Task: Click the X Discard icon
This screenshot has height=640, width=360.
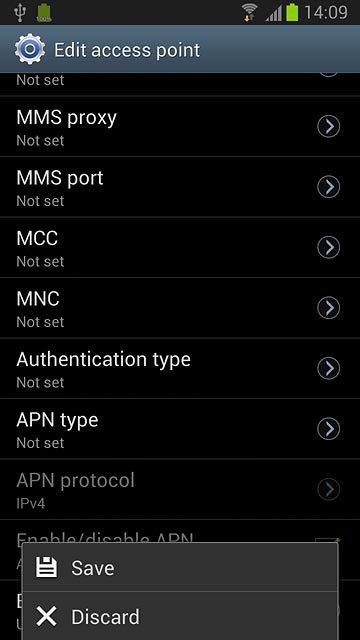Action: (46, 616)
